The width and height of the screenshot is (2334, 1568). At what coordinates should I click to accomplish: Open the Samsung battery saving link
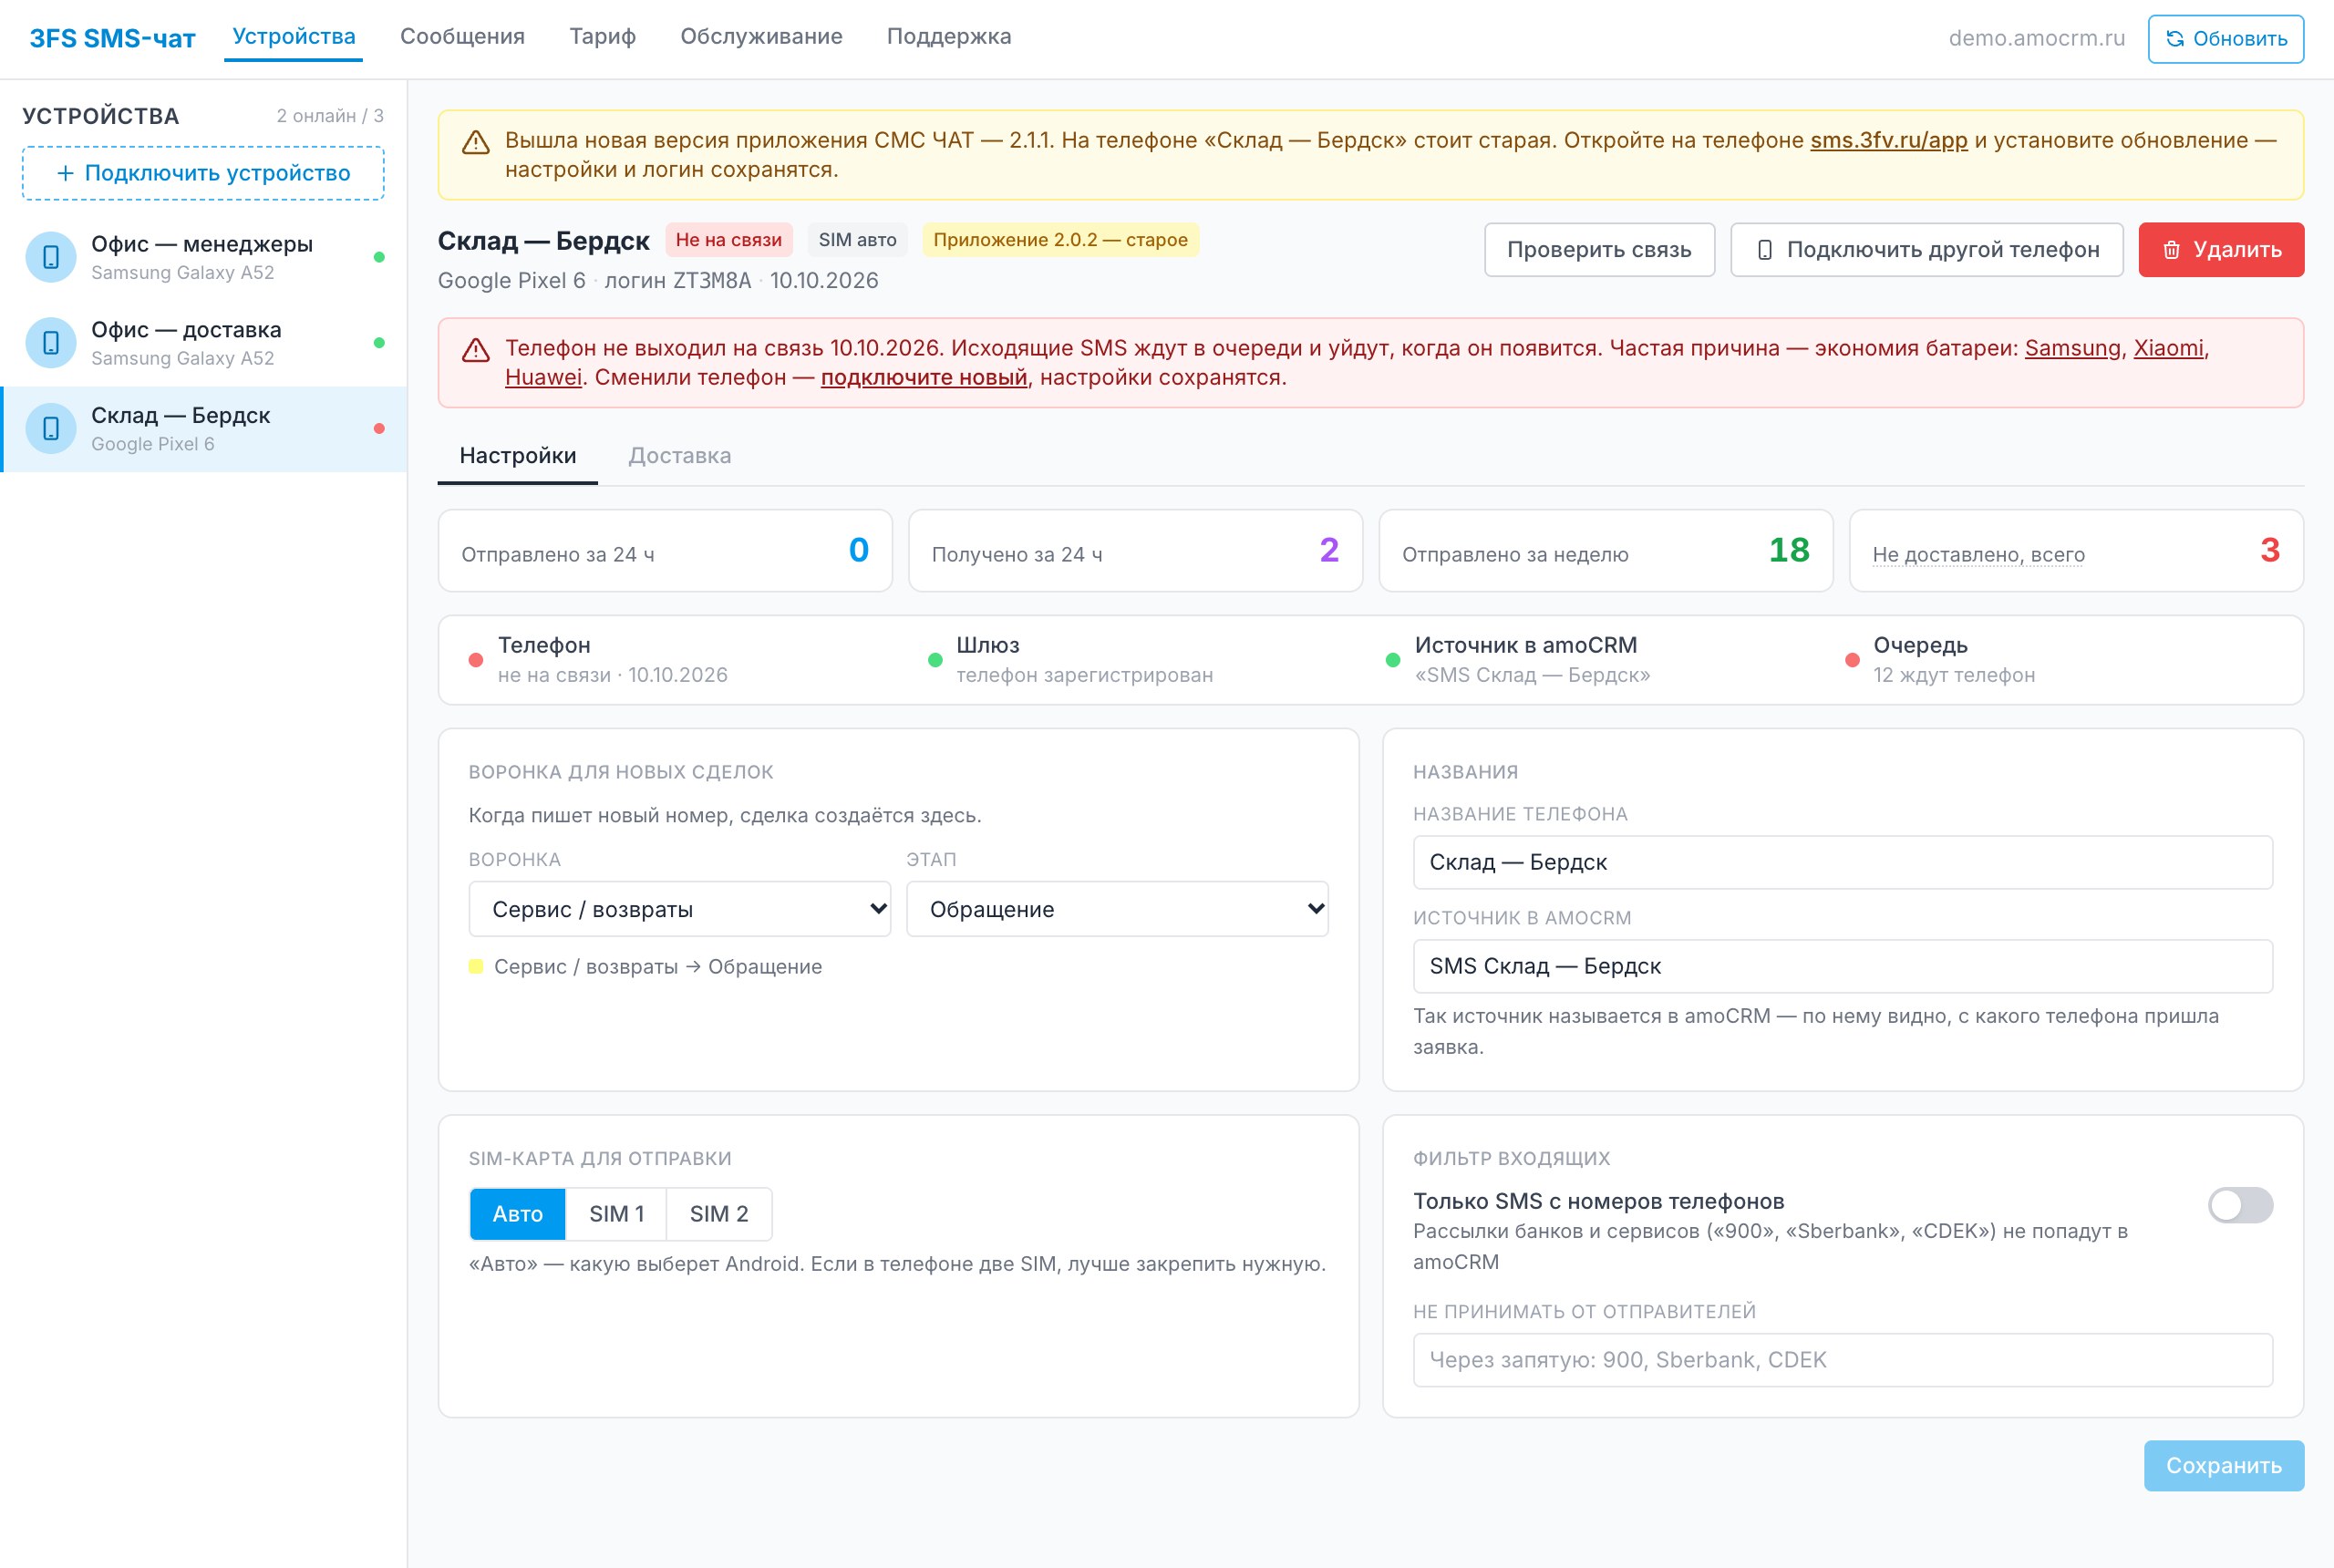click(x=2072, y=349)
